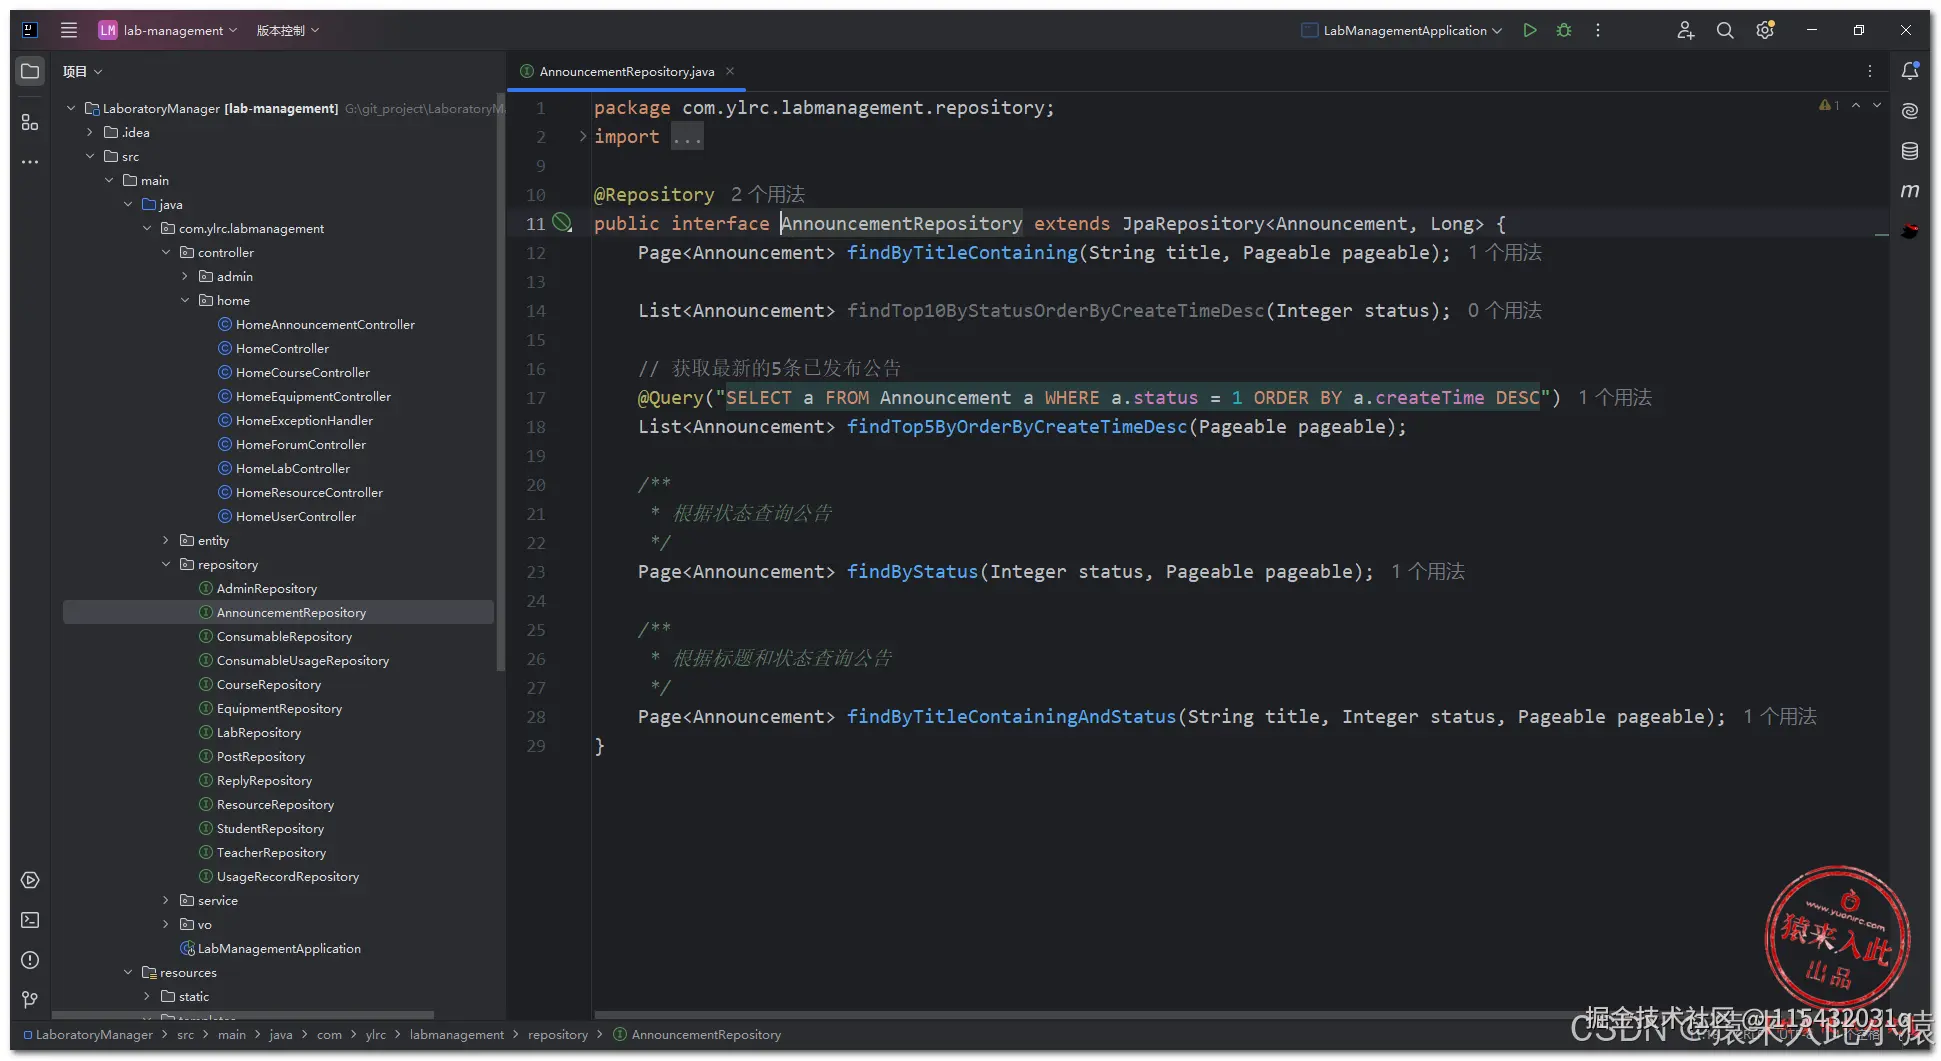The width and height of the screenshot is (1941, 1061).
Task: Start debugging with the bug icon
Action: (1564, 30)
